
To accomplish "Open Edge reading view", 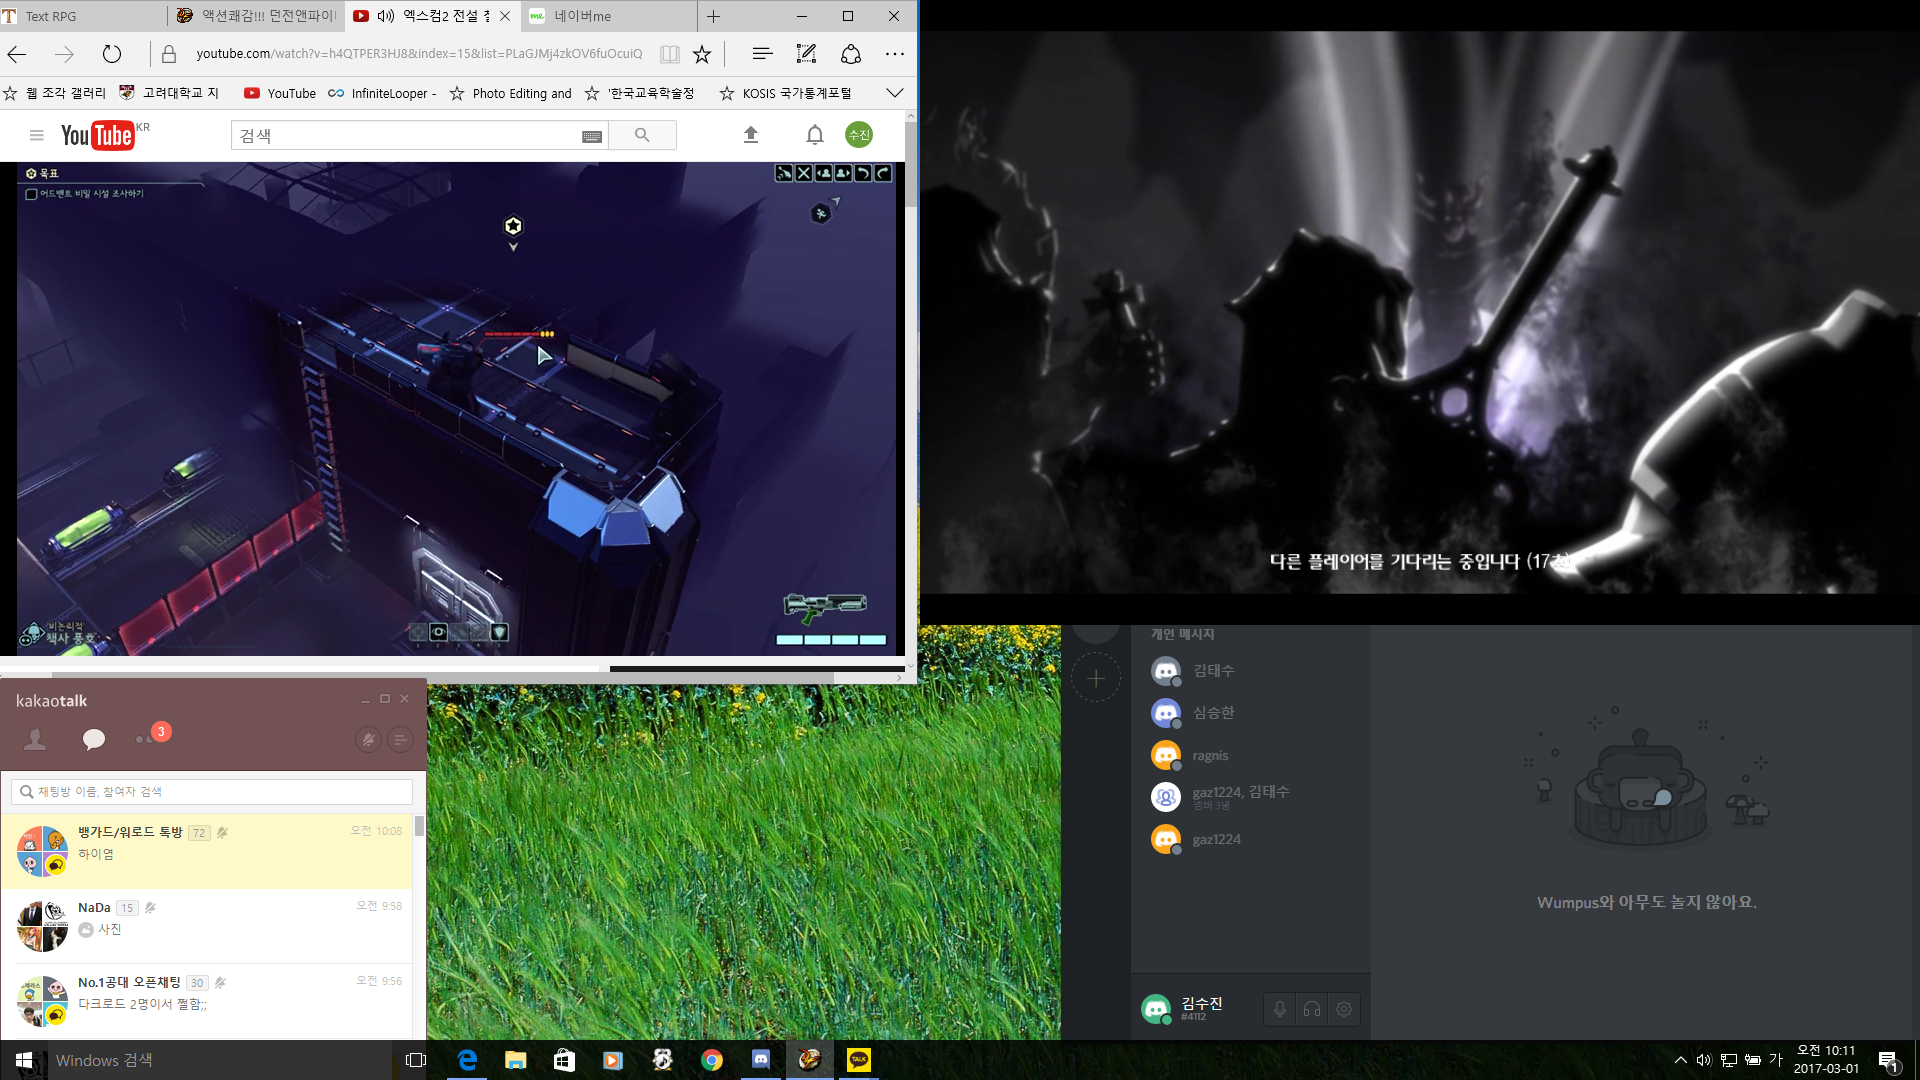I will 670,54.
